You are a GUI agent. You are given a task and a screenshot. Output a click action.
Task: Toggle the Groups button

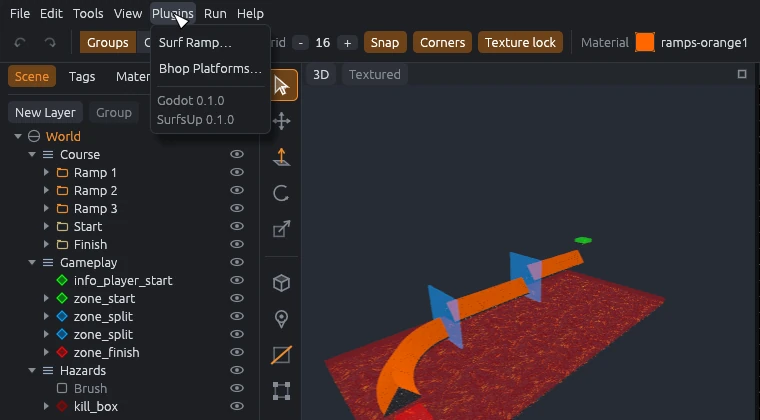[108, 43]
